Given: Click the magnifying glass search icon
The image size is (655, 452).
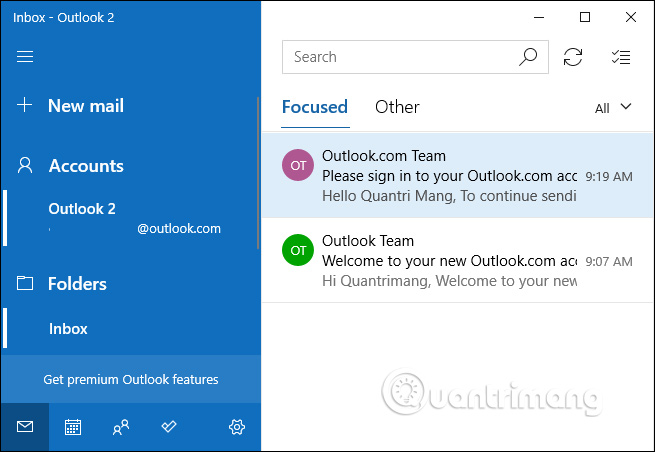Looking at the screenshot, I should tap(528, 57).
